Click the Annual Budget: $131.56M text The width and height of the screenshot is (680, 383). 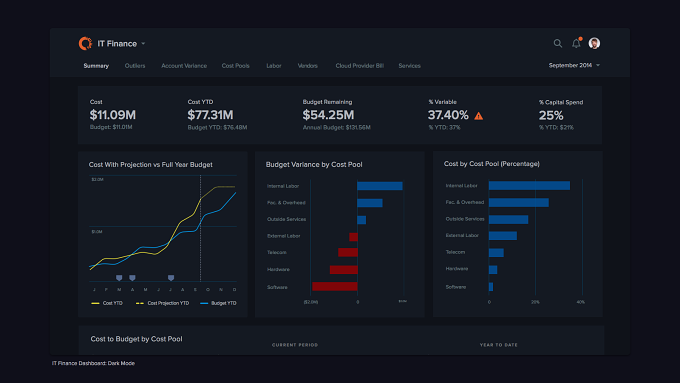(x=337, y=128)
